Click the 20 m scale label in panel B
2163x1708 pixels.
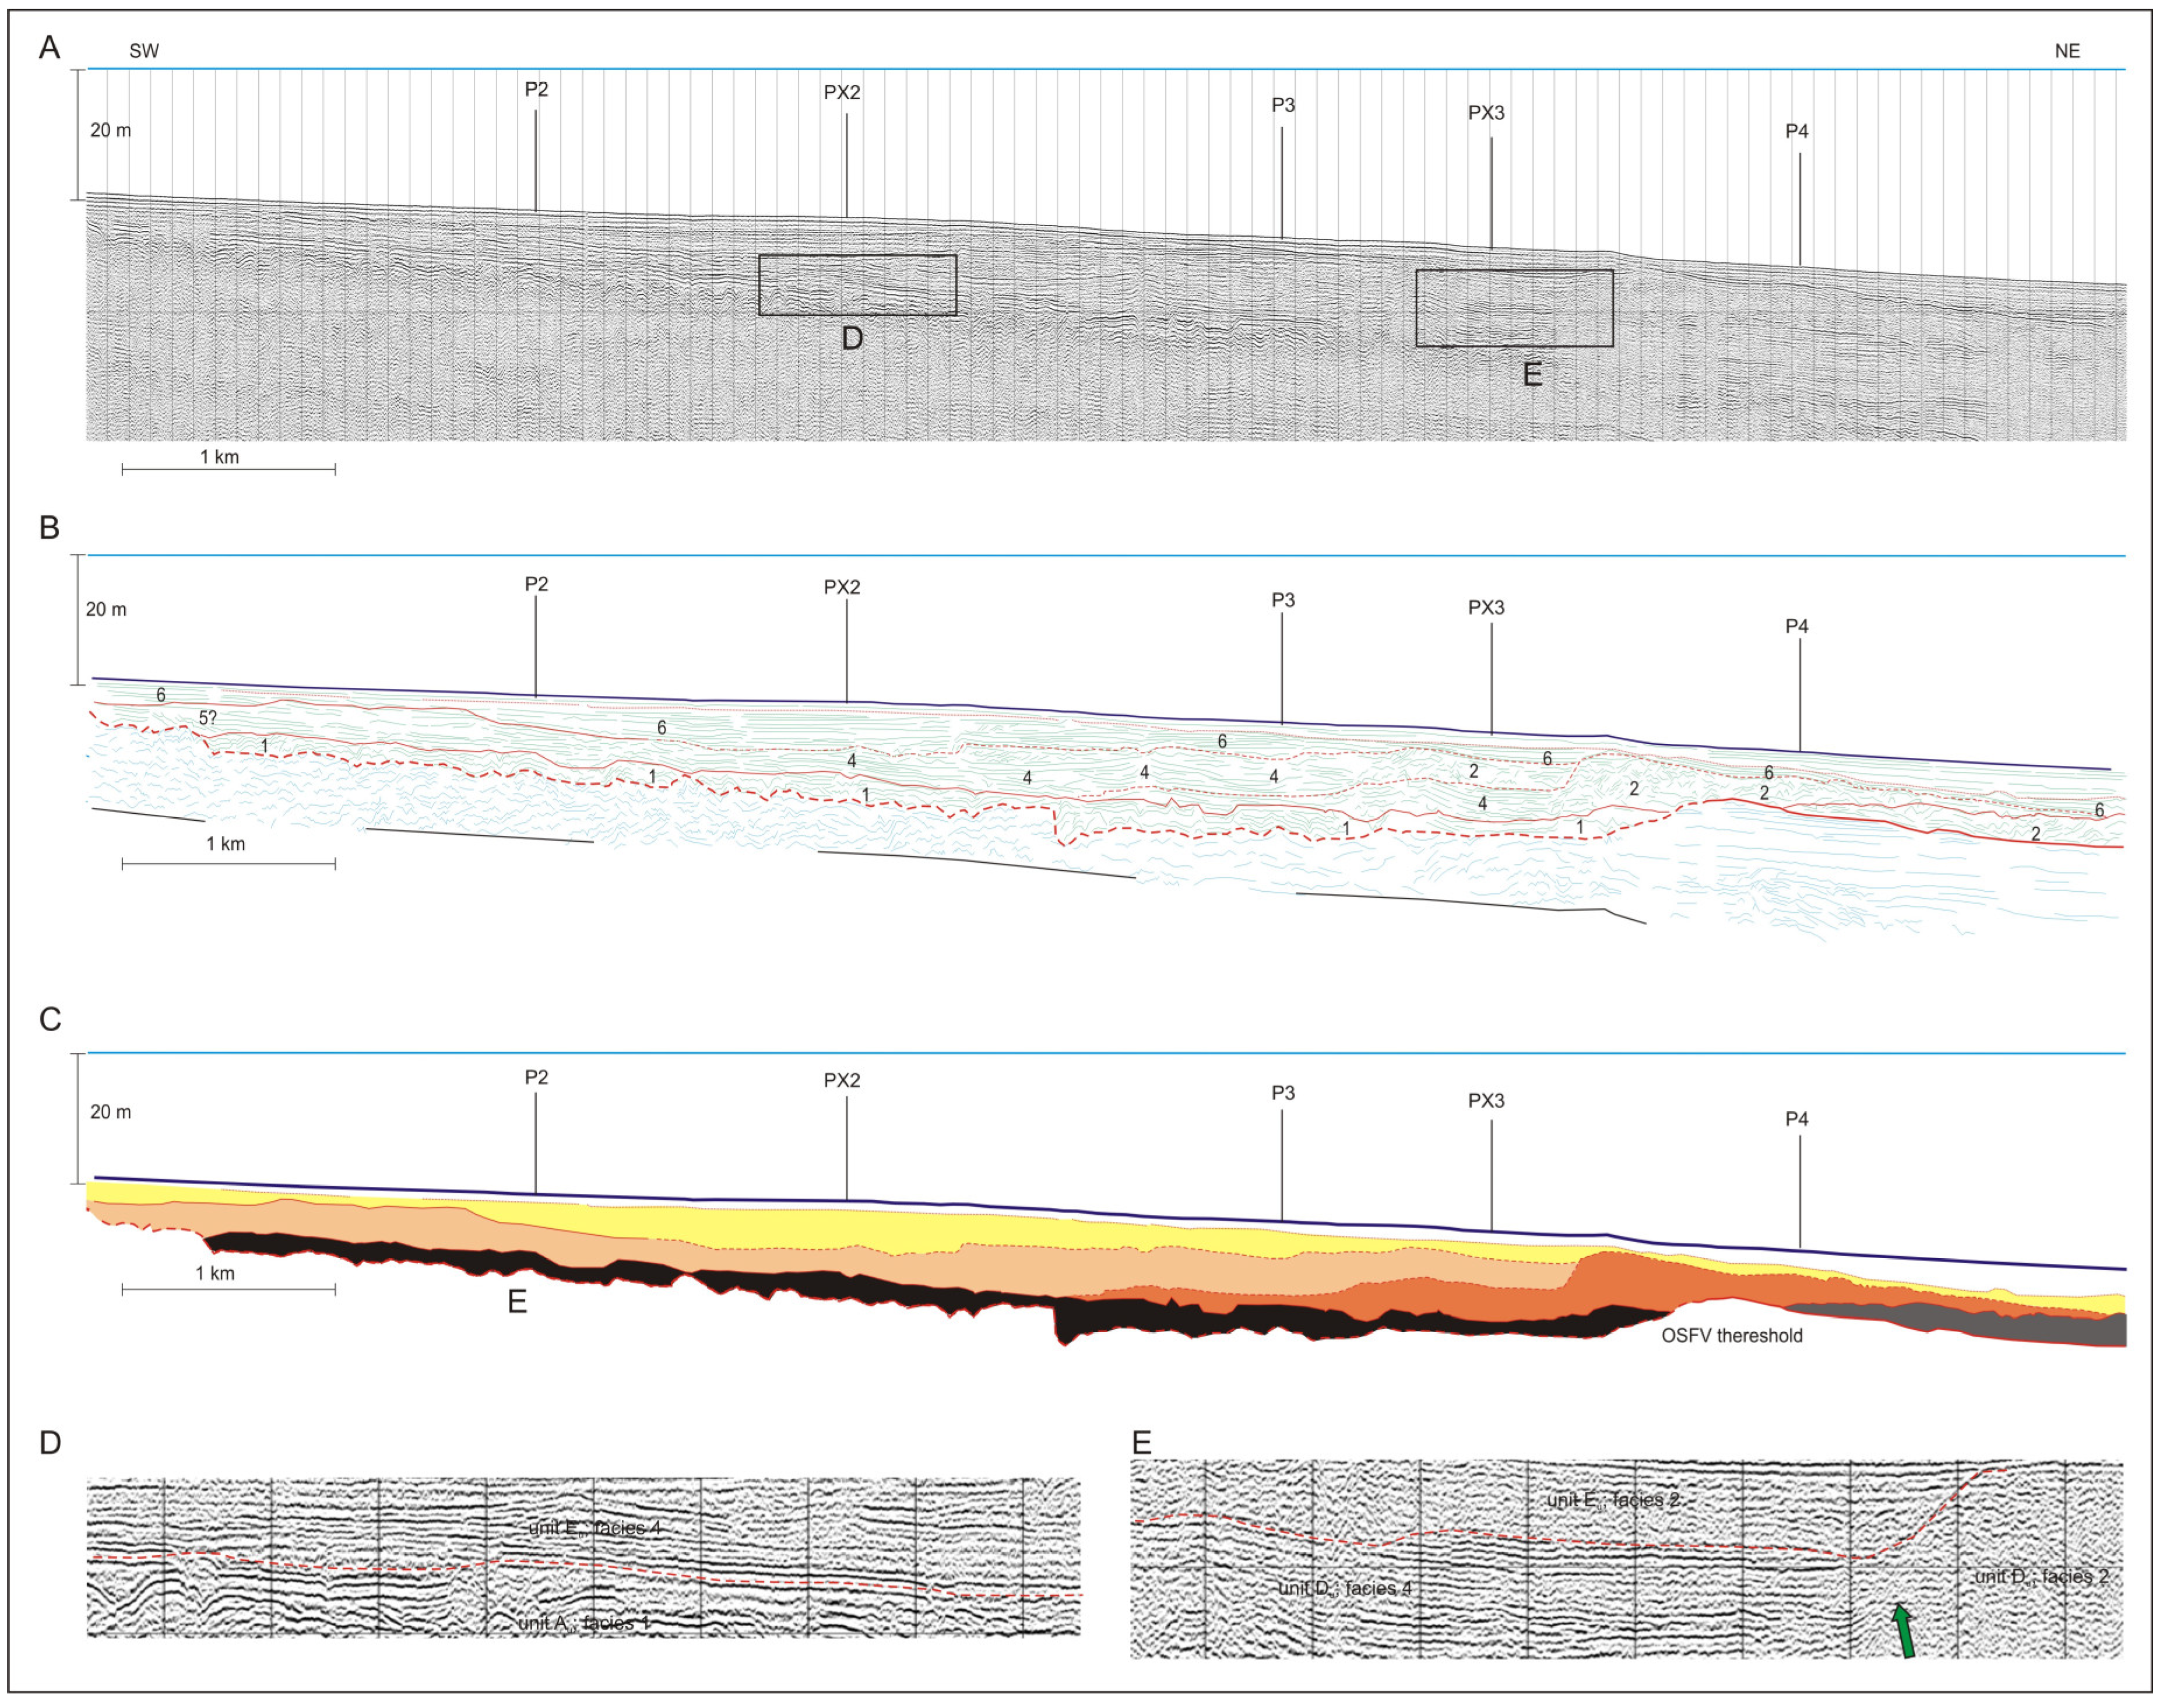(x=106, y=610)
